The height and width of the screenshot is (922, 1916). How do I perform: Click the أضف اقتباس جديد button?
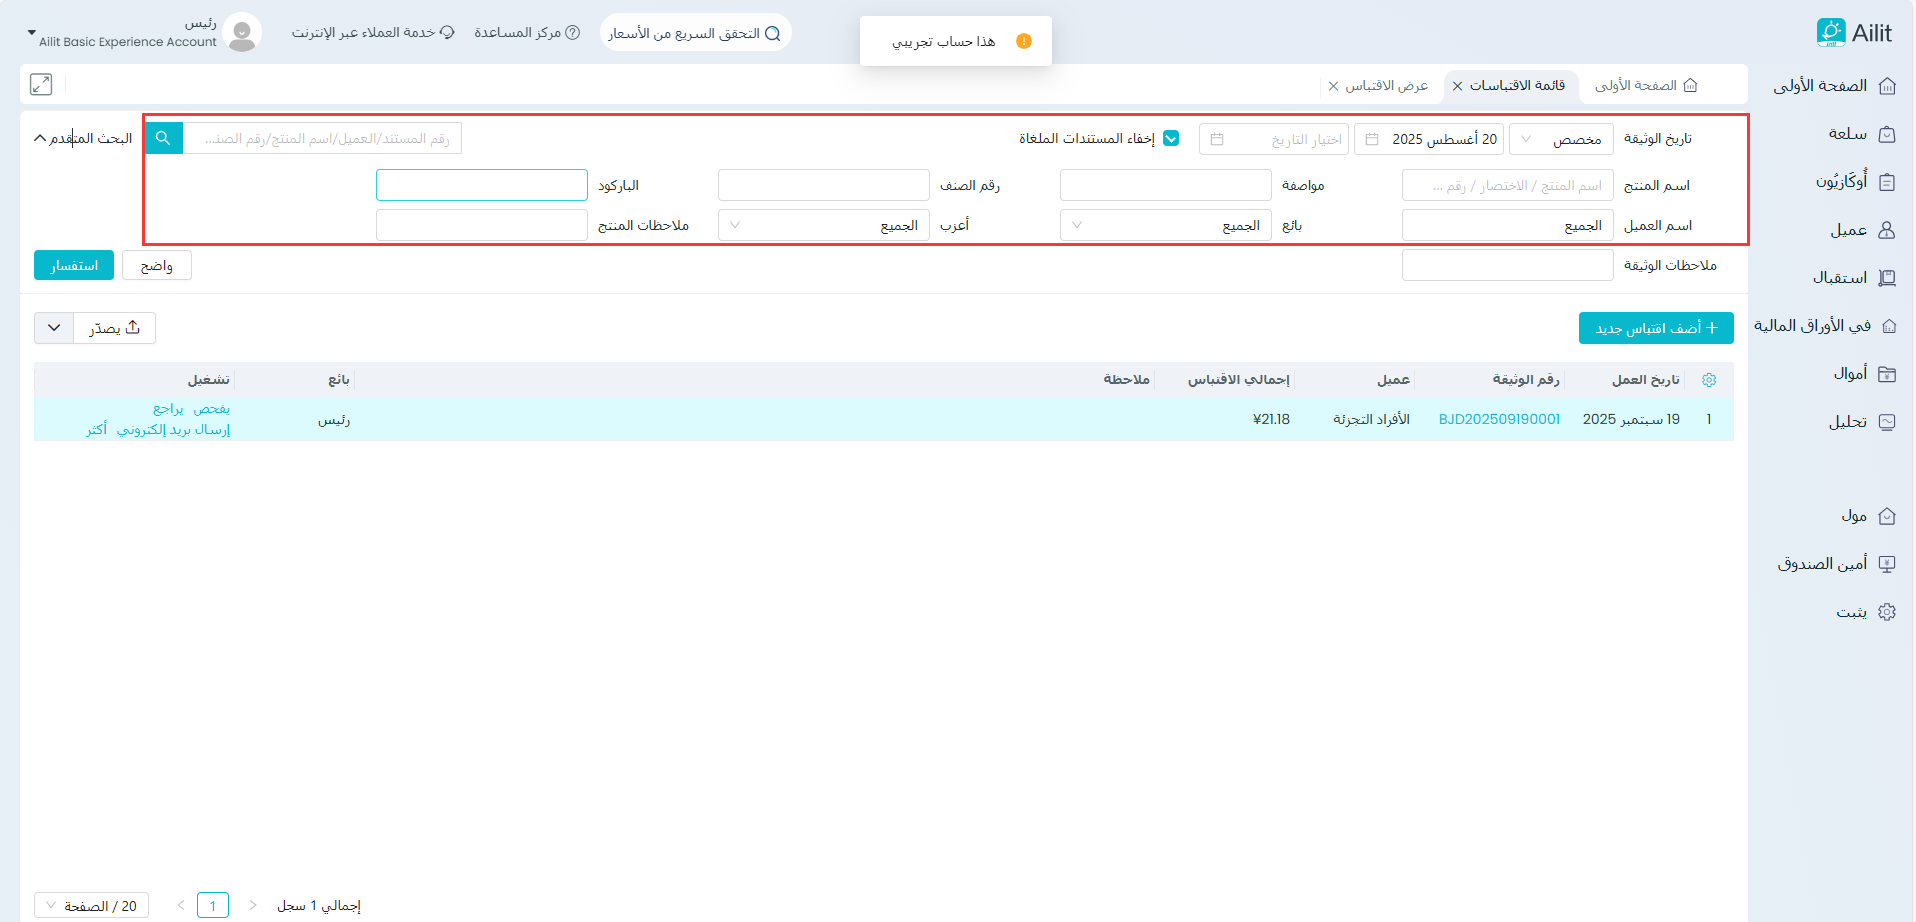pos(1655,328)
